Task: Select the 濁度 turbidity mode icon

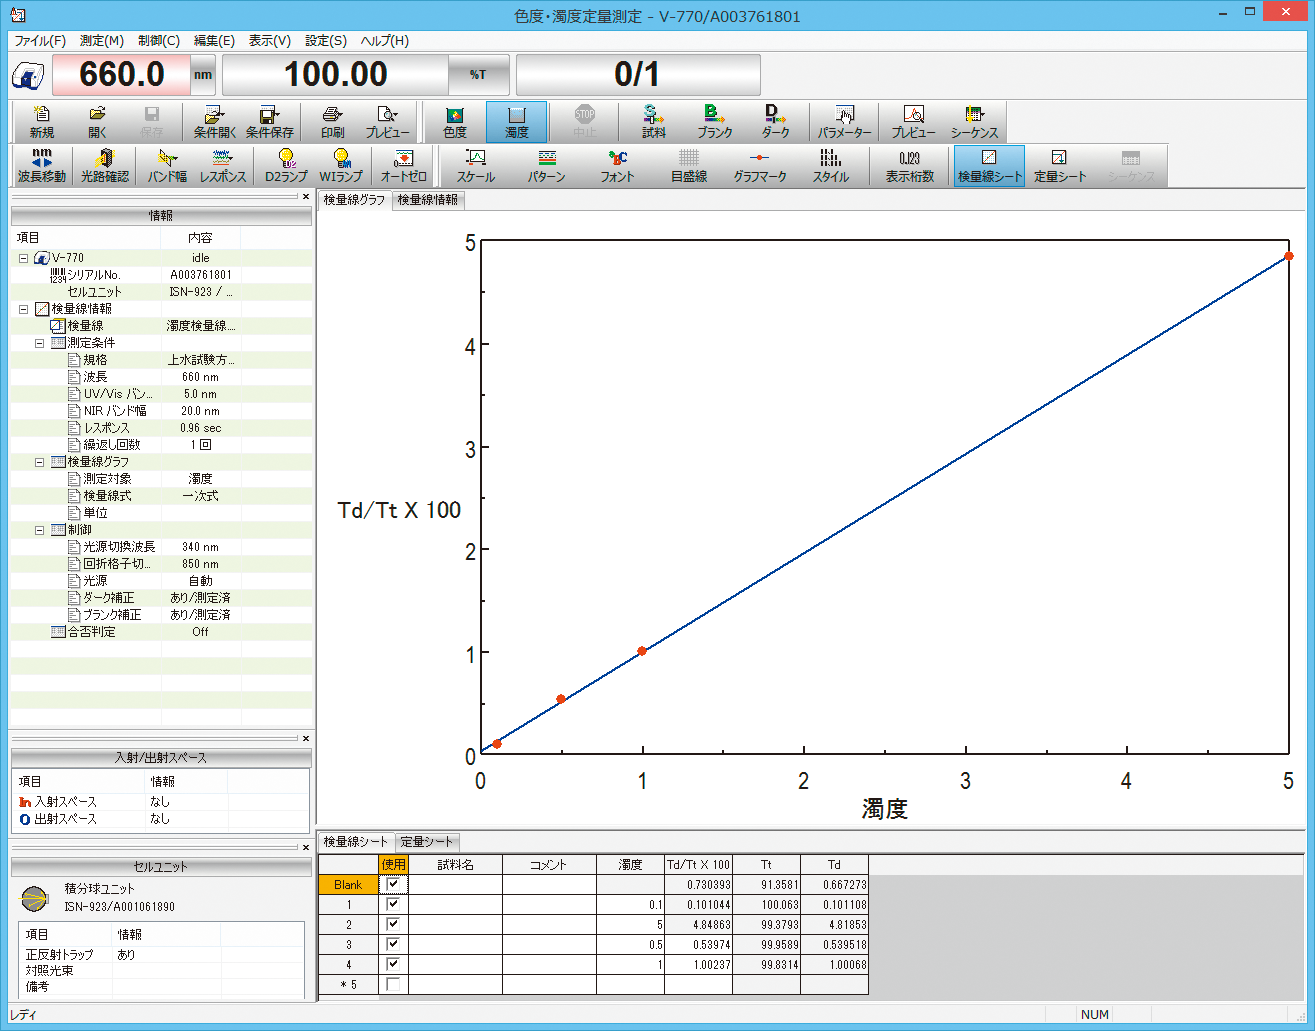Action: 517,122
